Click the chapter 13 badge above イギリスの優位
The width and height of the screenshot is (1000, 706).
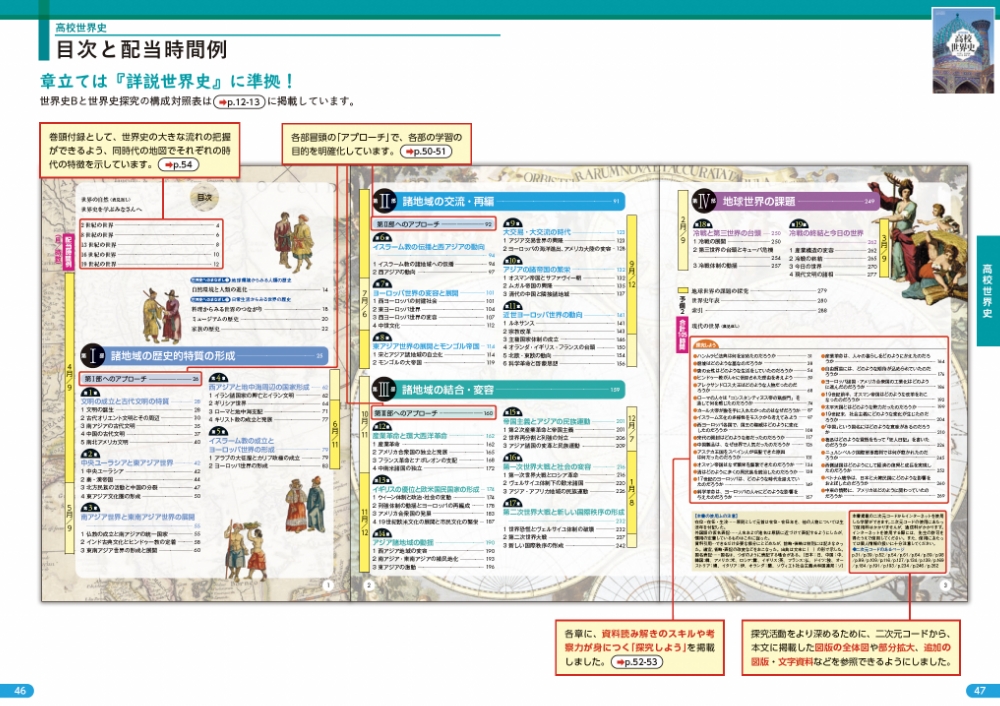[x=382, y=480]
